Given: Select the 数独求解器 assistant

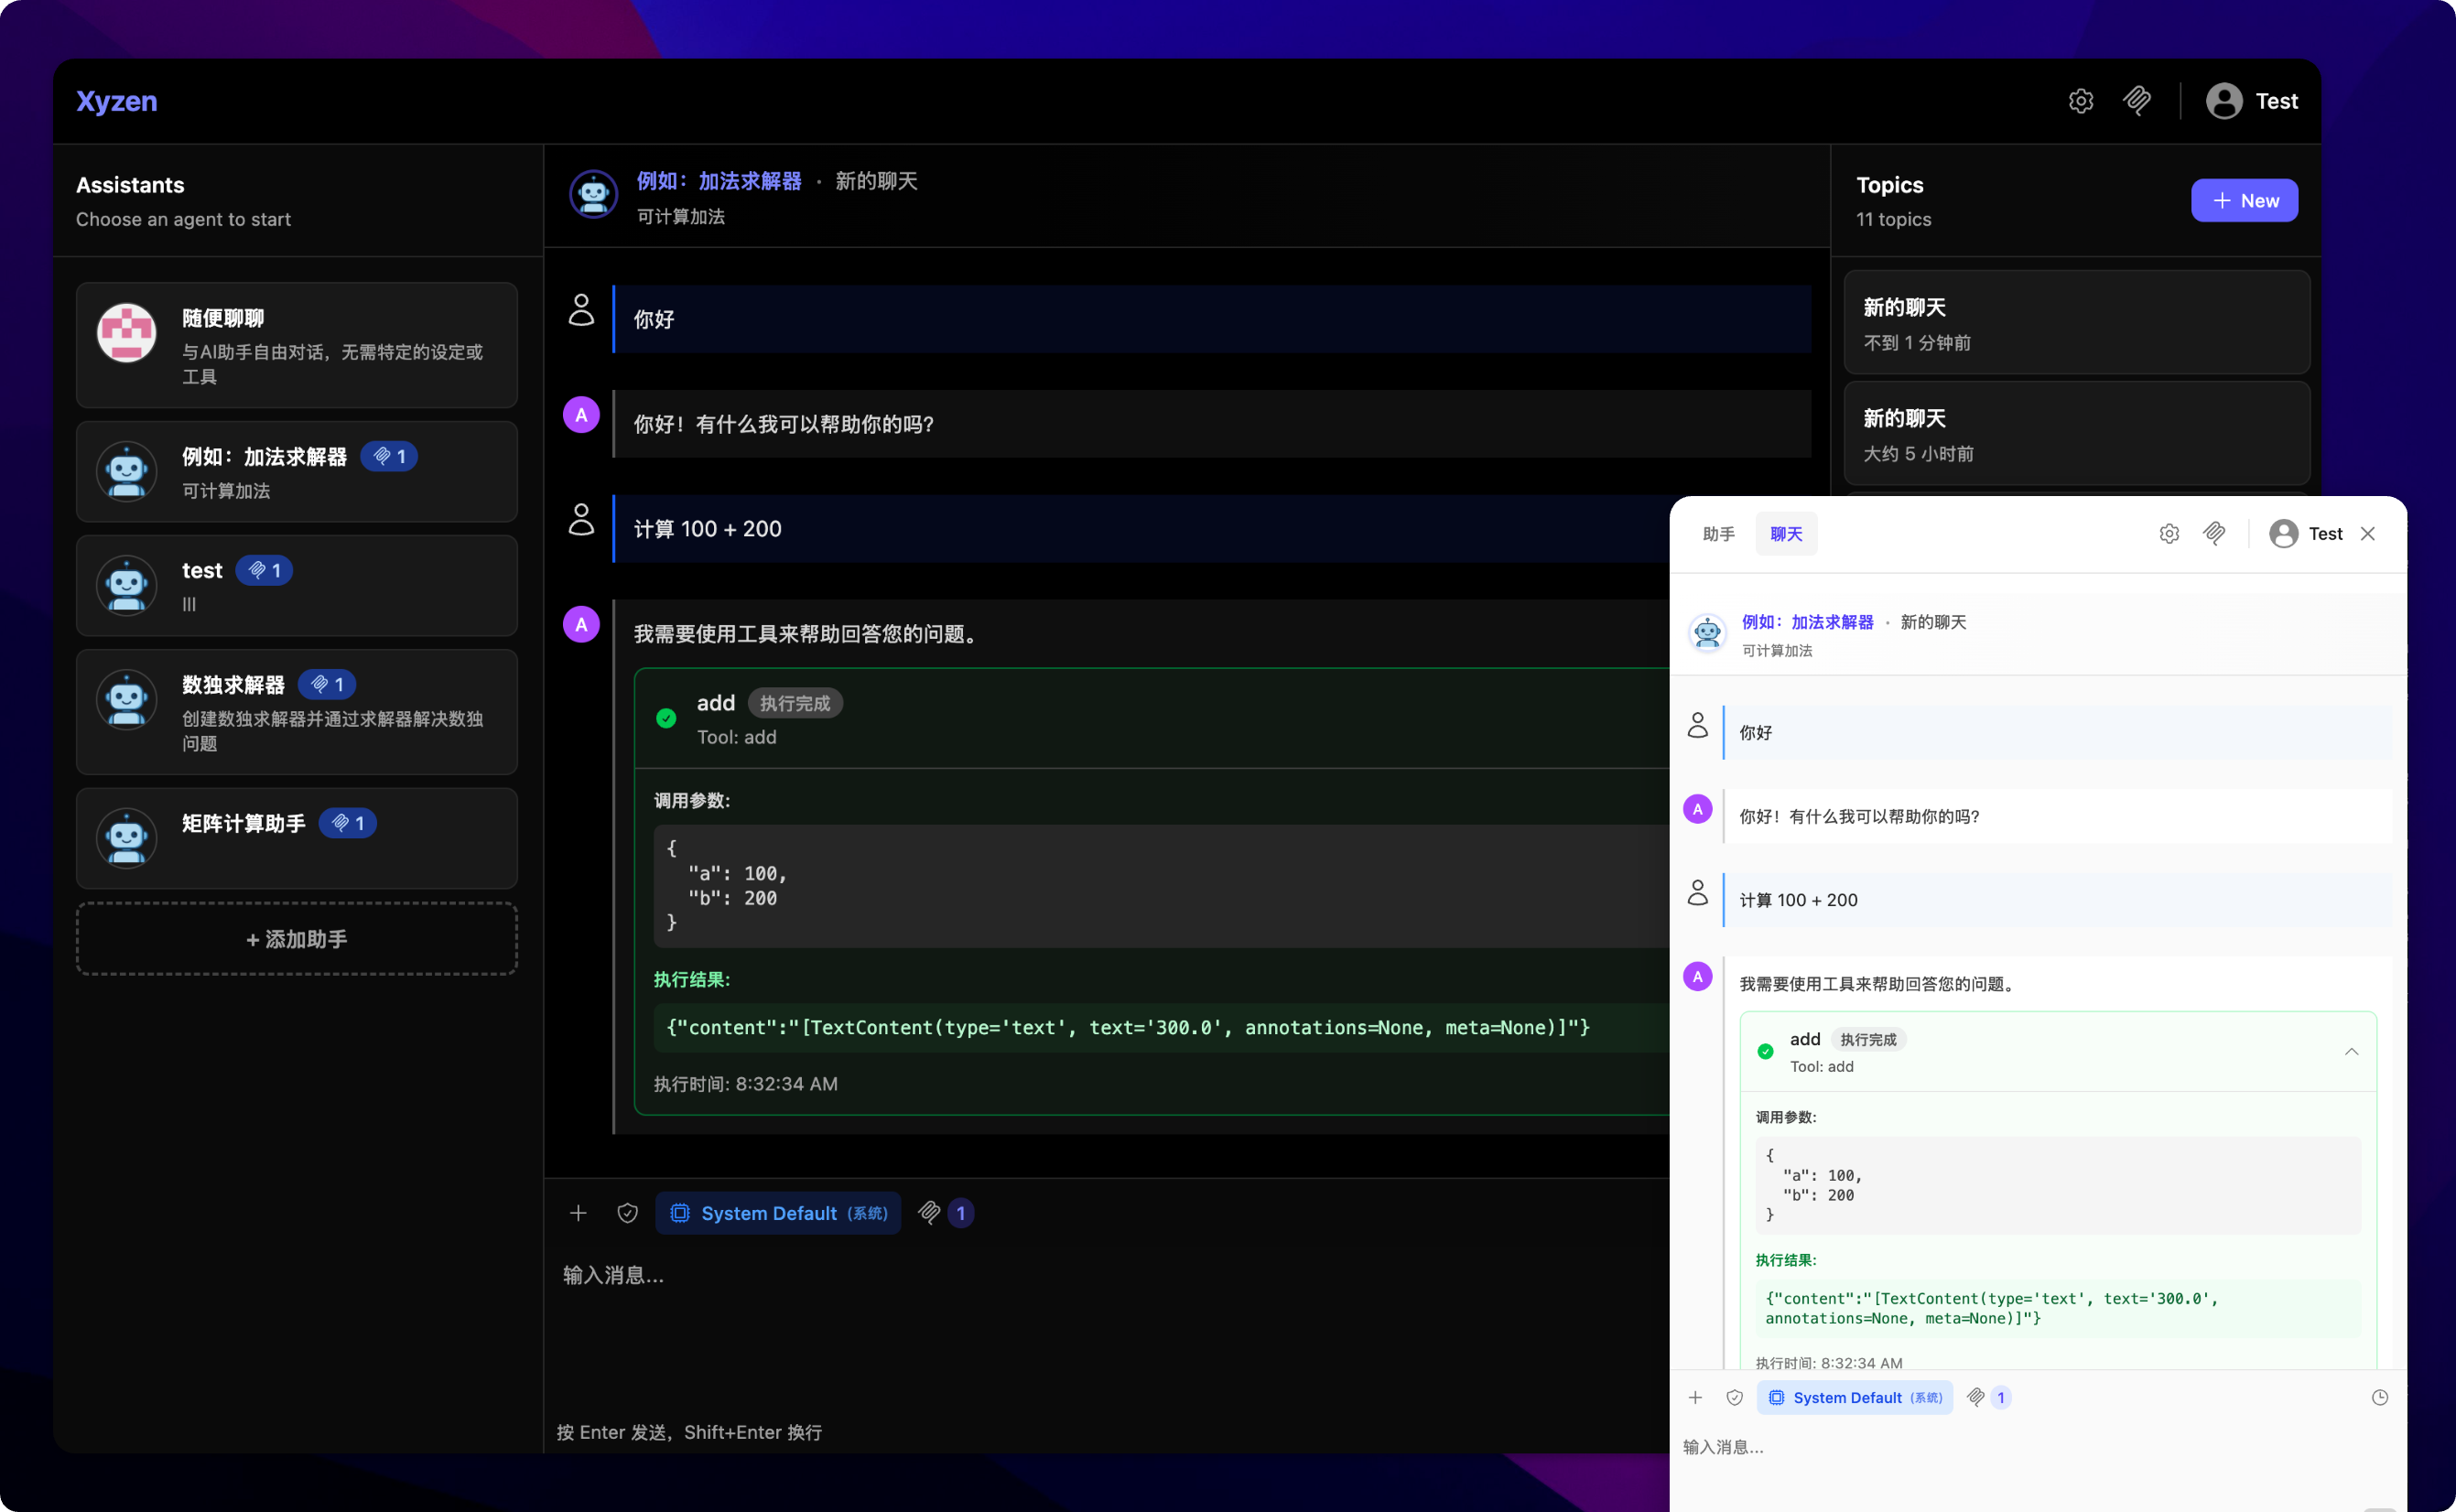Looking at the screenshot, I should [x=297, y=712].
